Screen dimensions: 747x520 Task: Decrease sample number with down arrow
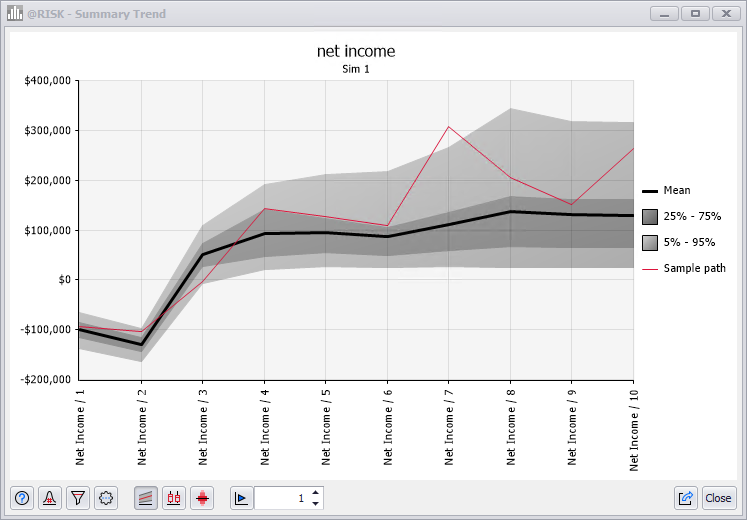pos(316,504)
